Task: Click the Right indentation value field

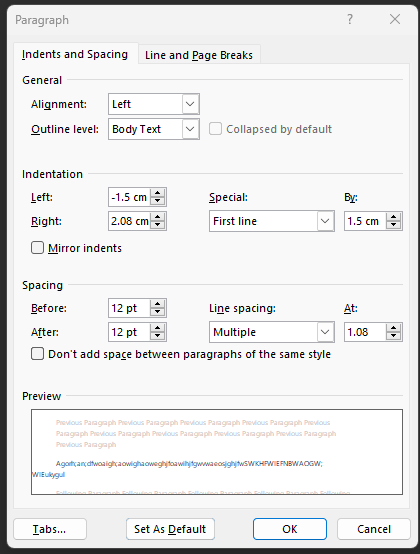Action: click(129, 221)
